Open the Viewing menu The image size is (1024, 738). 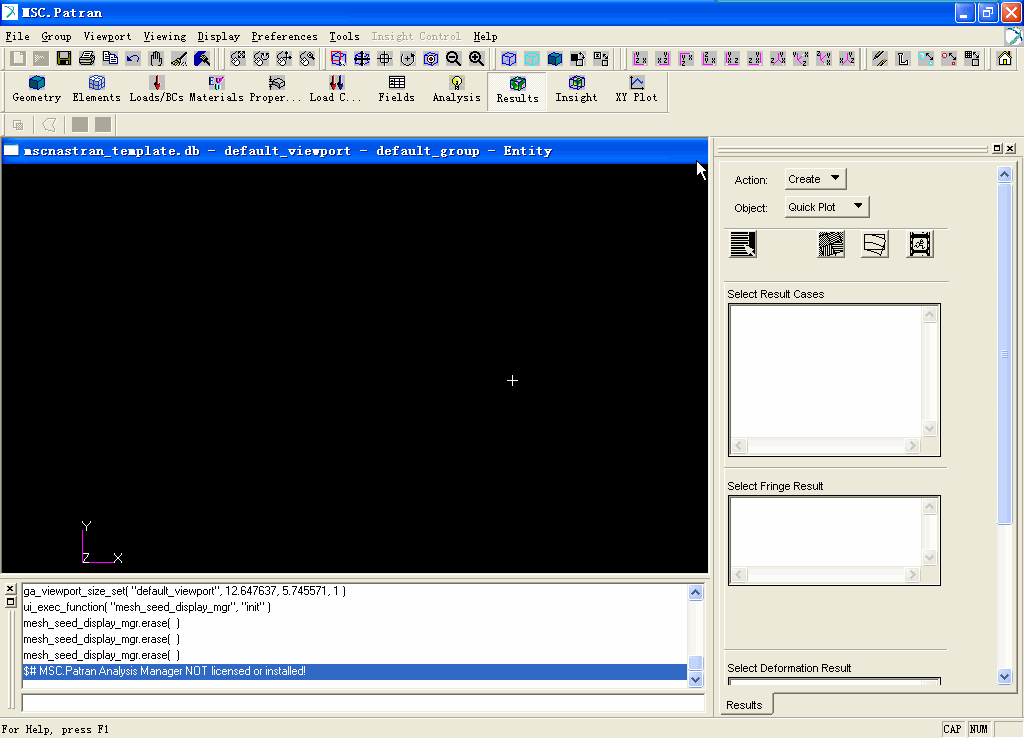tap(165, 37)
